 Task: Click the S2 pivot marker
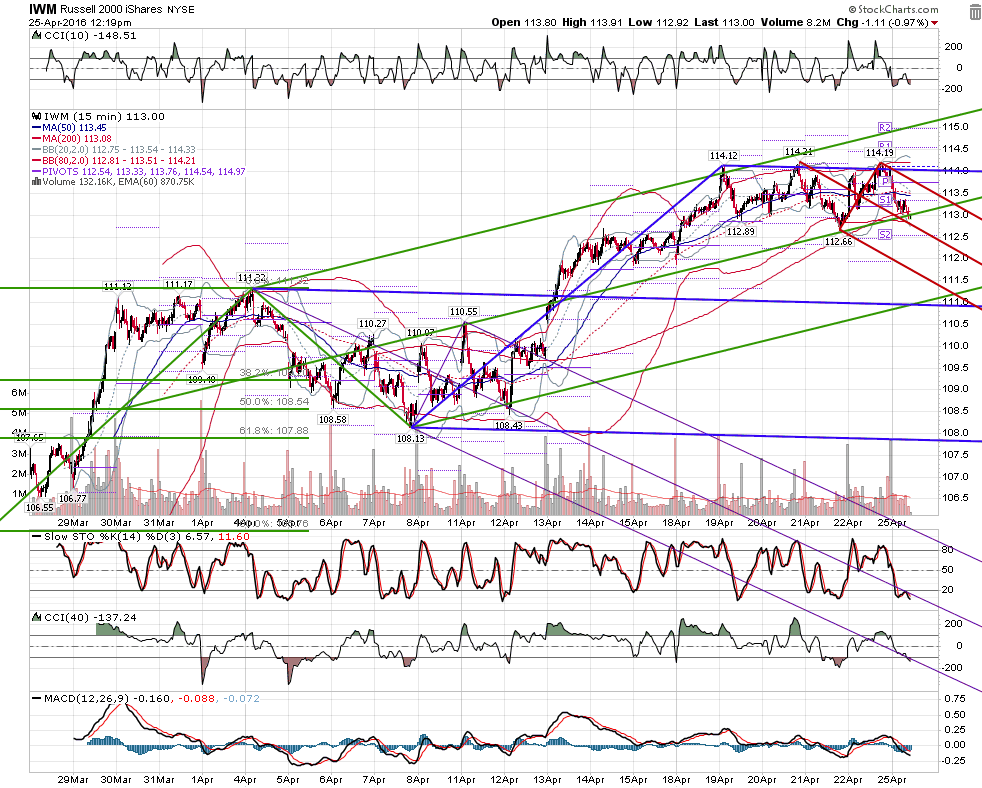[884, 235]
